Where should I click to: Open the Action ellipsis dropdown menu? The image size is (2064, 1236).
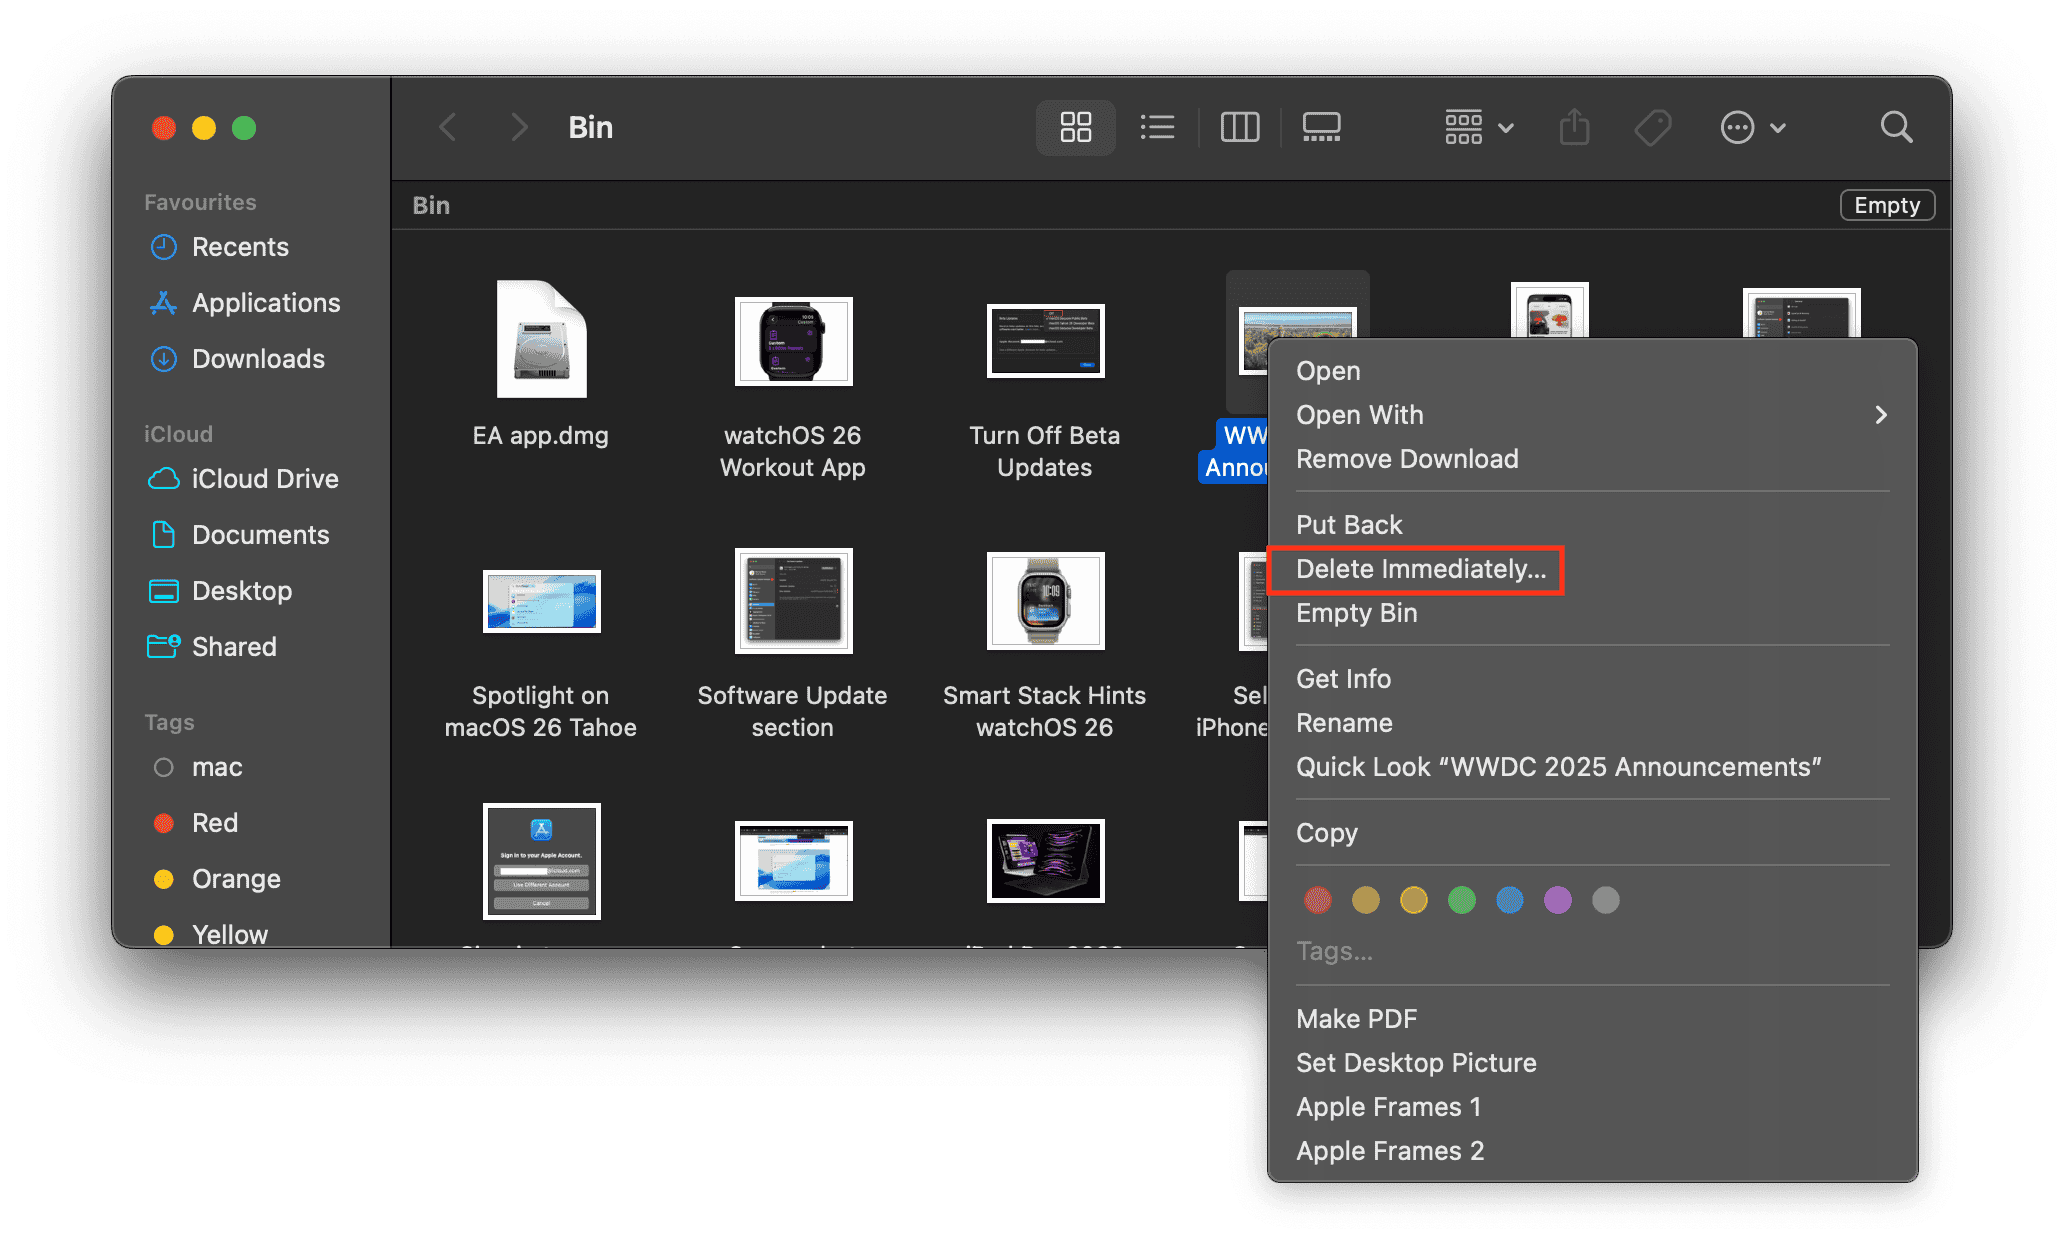click(1752, 127)
